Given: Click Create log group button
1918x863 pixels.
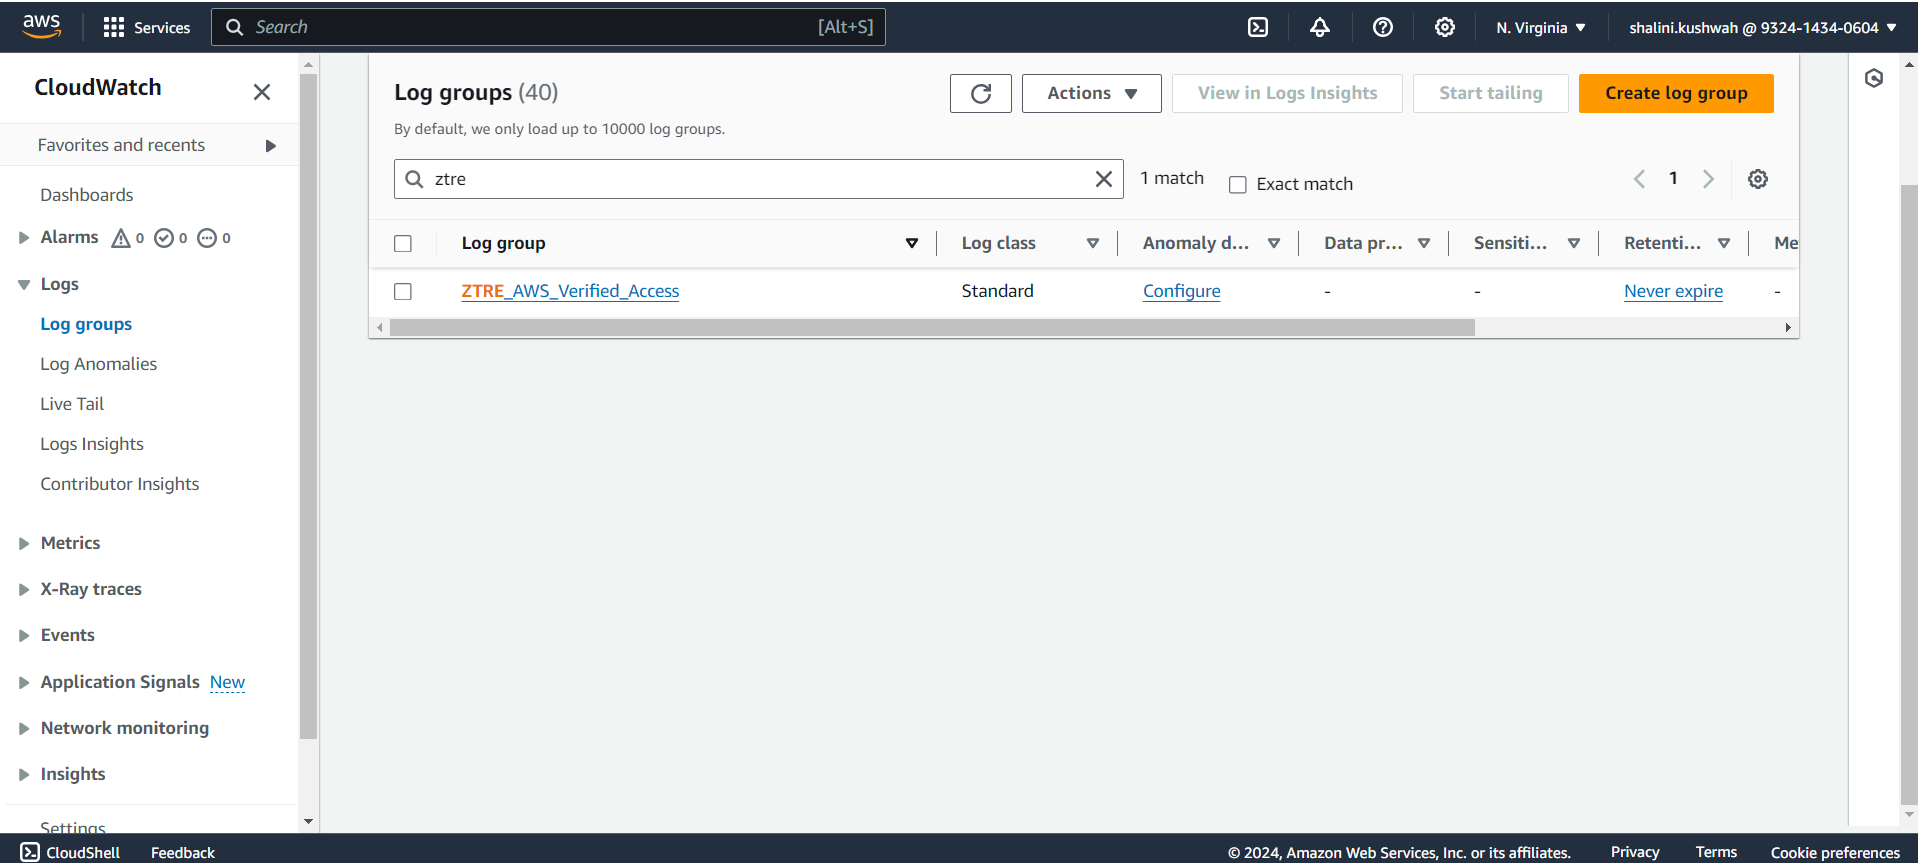Looking at the screenshot, I should [x=1676, y=93].
